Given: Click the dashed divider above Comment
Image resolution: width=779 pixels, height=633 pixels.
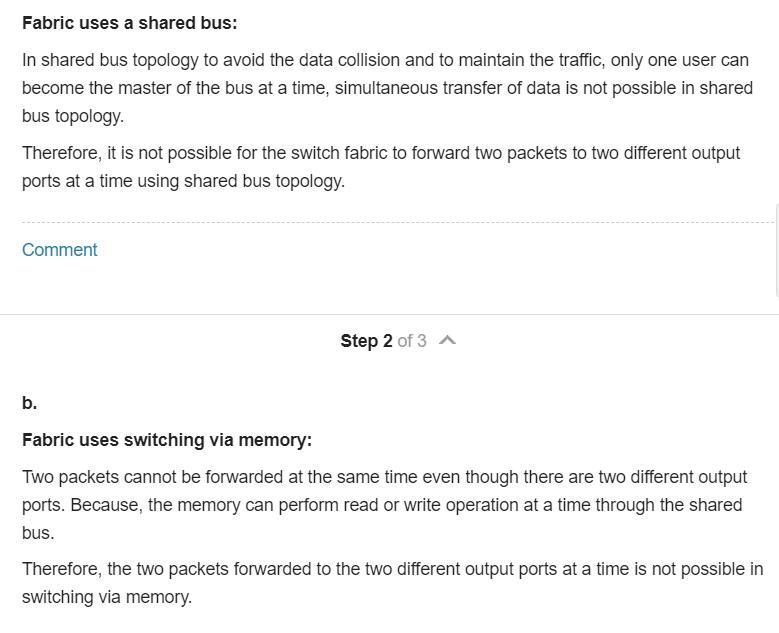Looking at the screenshot, I should tap(397, 223).
